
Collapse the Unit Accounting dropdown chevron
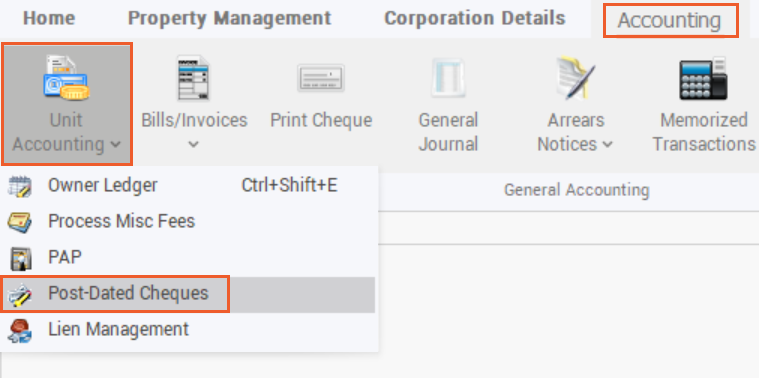coord(115,144)
